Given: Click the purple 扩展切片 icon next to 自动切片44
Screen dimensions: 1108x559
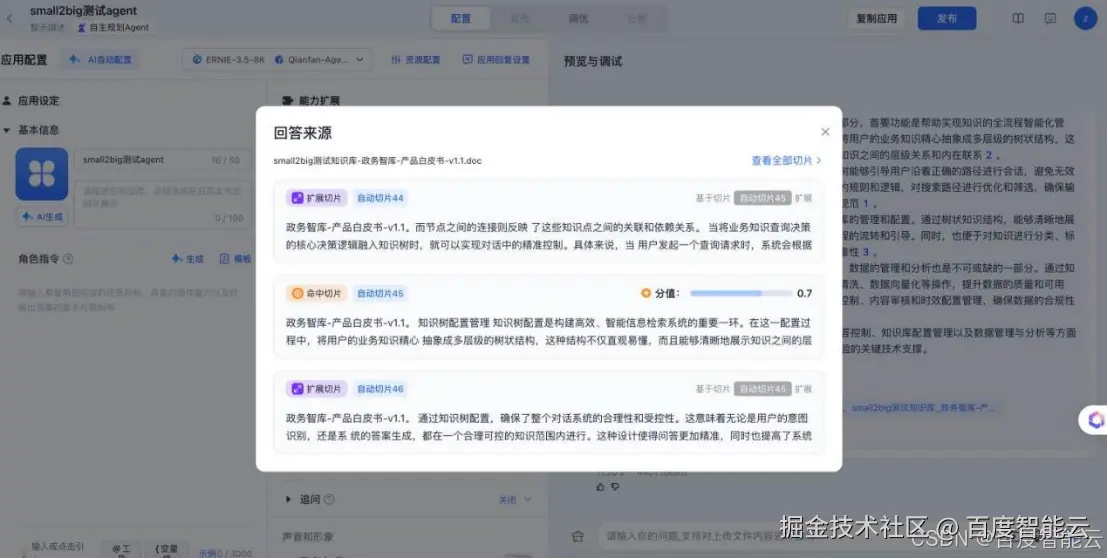Looking at the screenshot, I should click(297, 199).
